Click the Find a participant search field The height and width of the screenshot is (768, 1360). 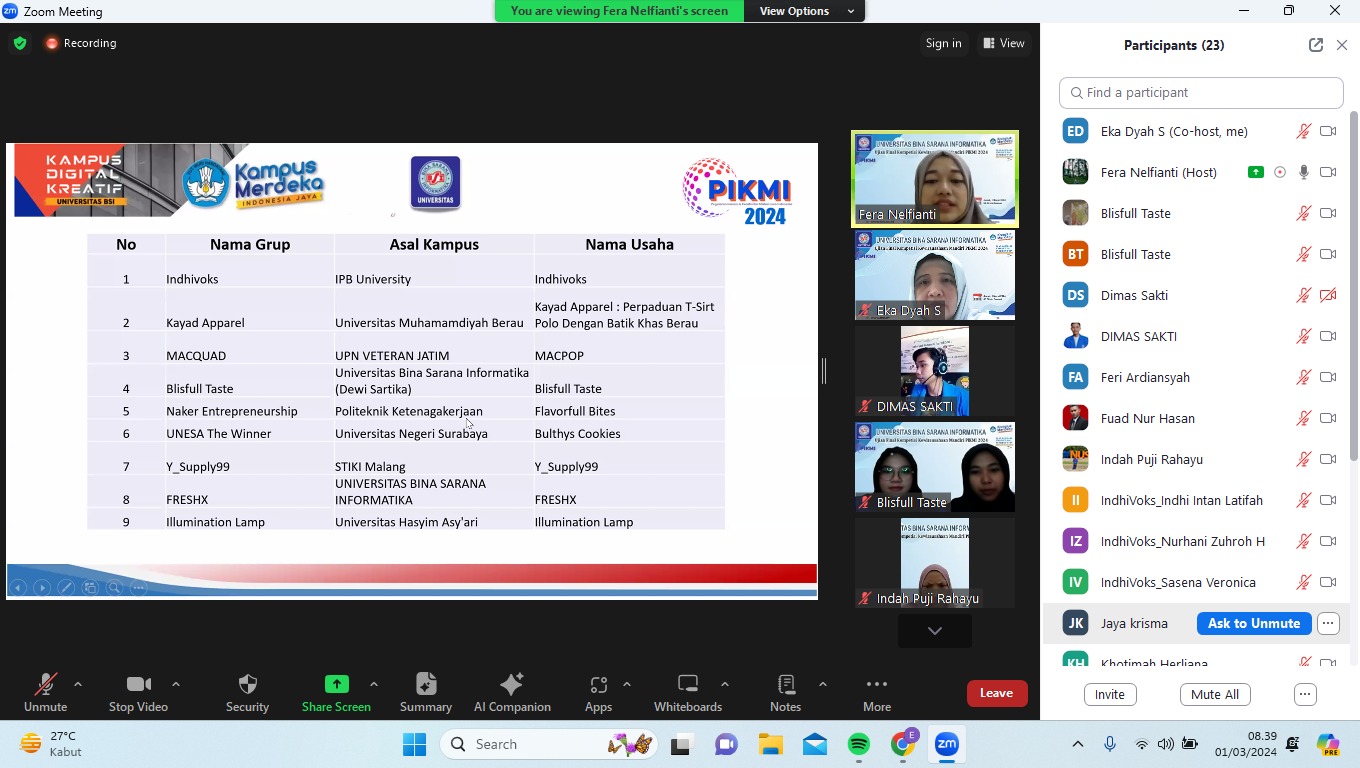point(1200,92)
